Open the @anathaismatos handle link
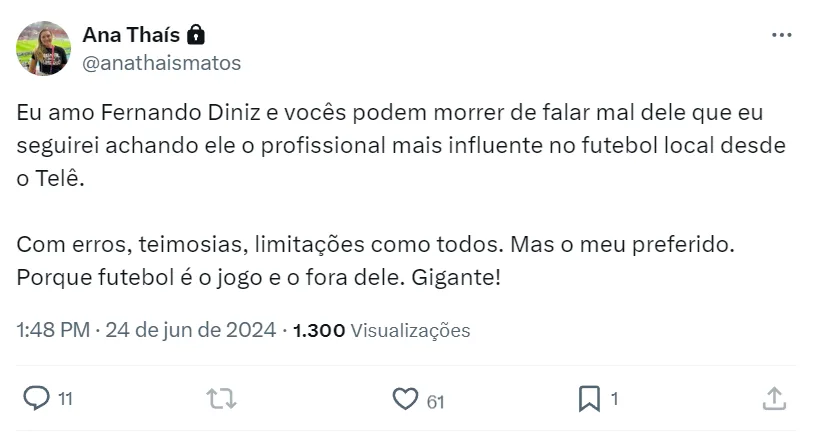The width and height of the screenshot is (817, 439). pyautogui.click(x=161, y=62)
